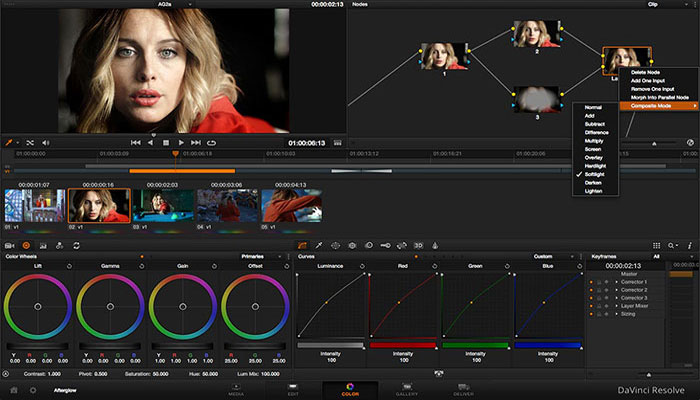Open the 3D stereoscopic palette icon

(x=418, y=246)
